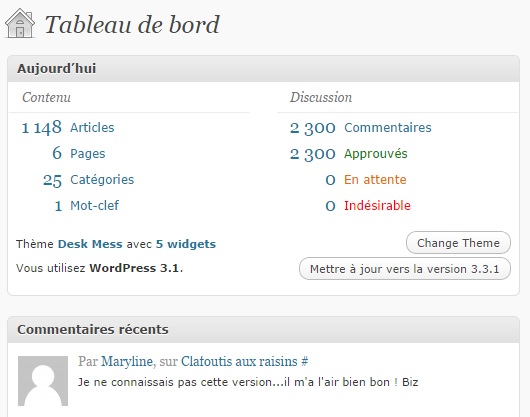
Task: Click Maryline's gray avatar thumbnail
Action: pos(43,381)
